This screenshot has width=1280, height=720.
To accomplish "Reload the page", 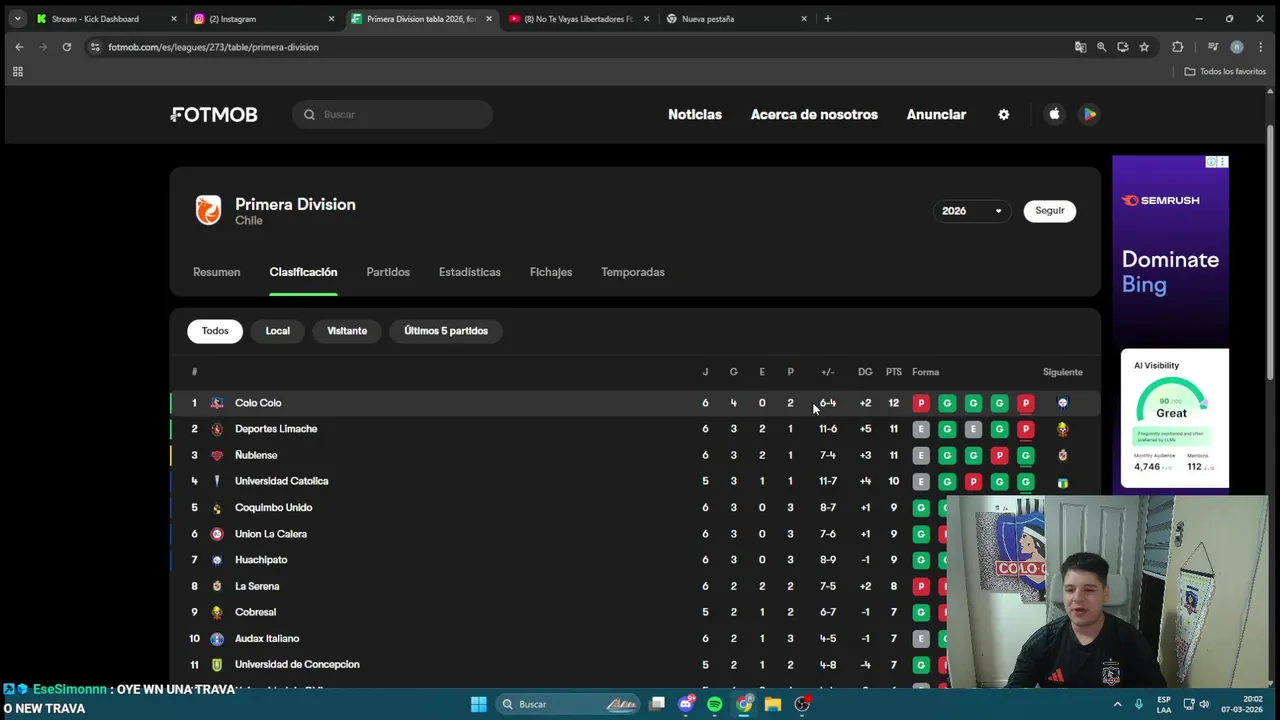I will (67, 47).
